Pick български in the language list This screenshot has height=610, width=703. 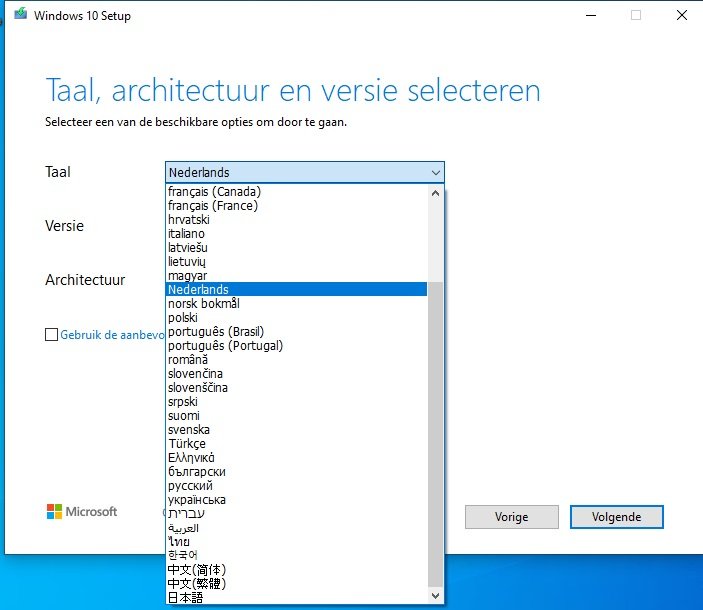tap(296, 472)
